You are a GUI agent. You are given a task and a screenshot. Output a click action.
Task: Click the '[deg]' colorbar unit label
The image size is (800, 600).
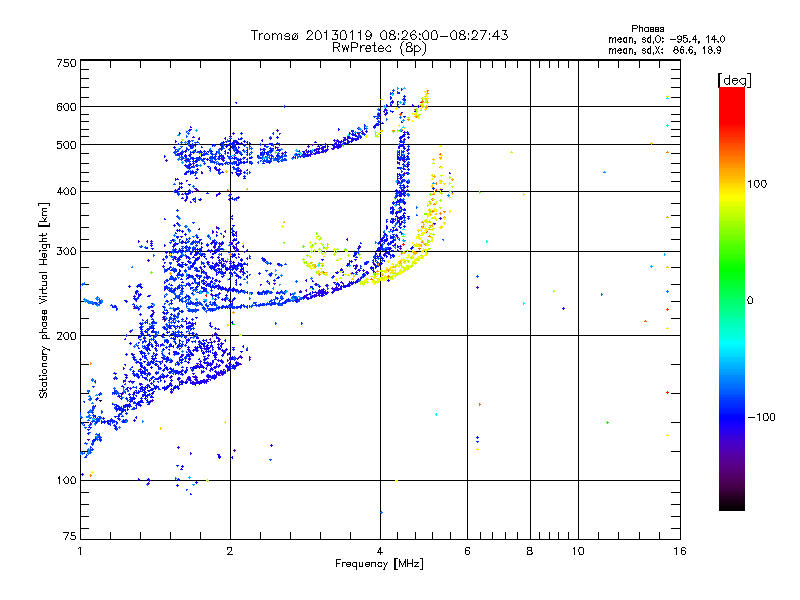(x=734, y=80)
